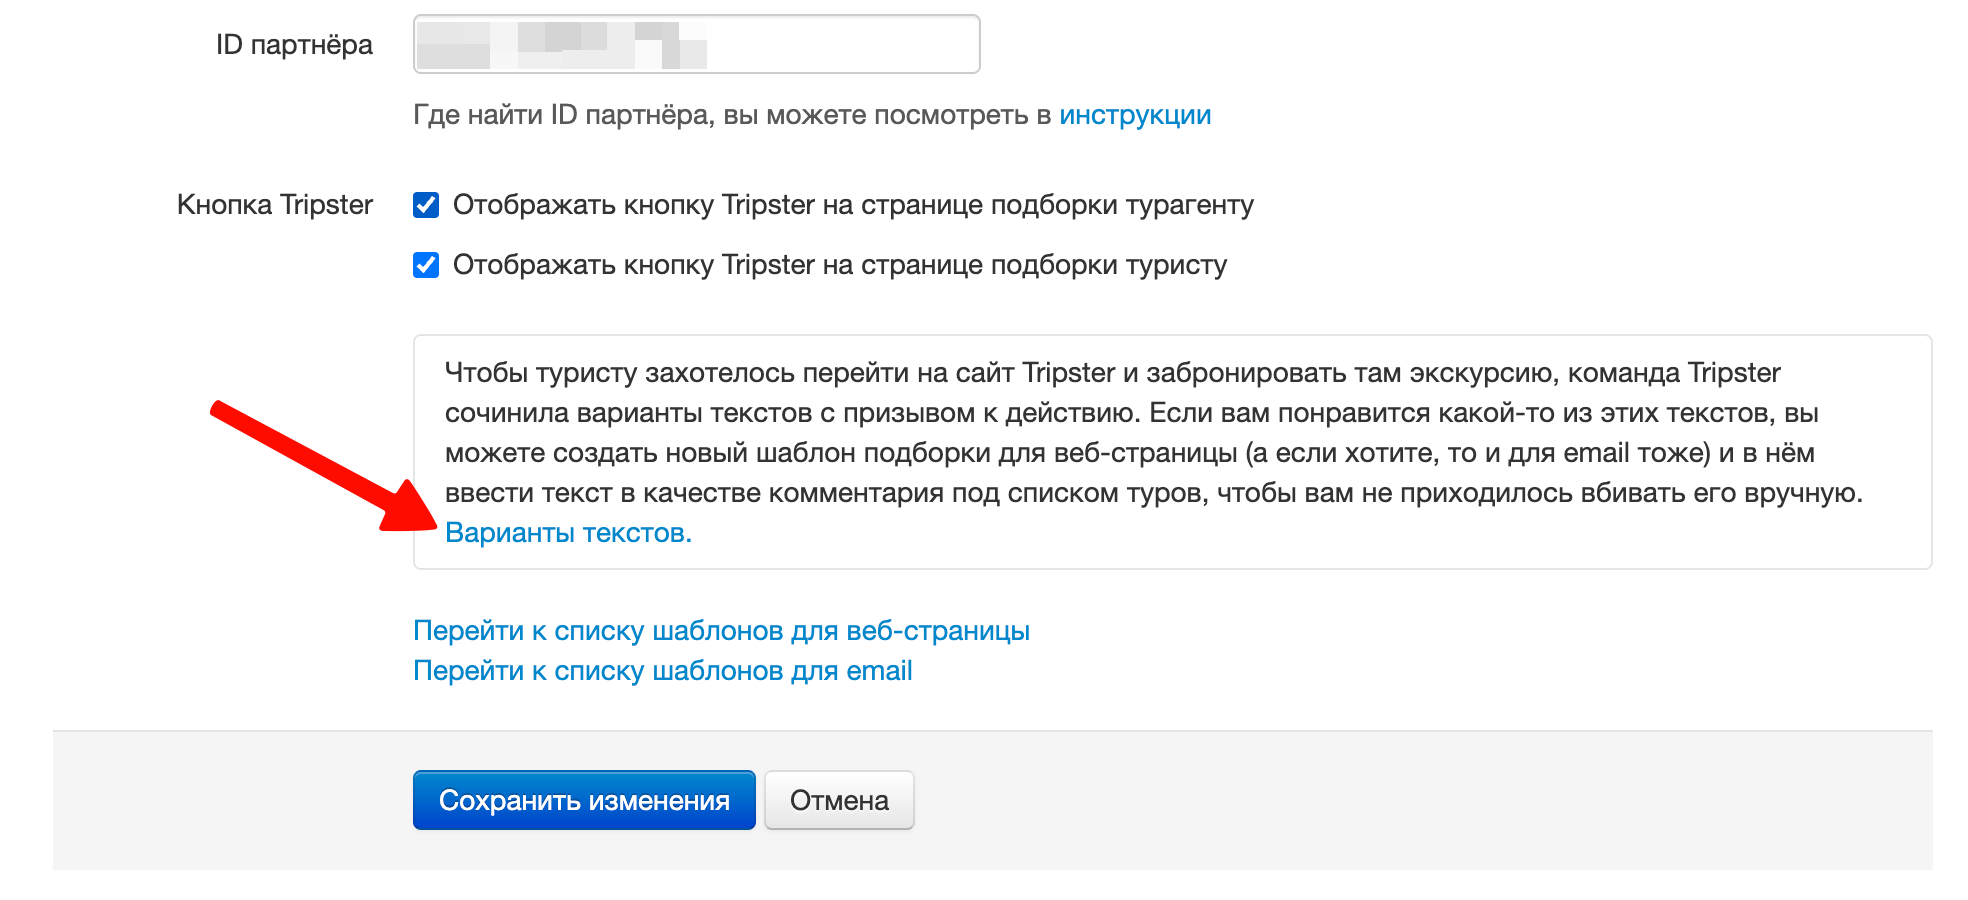Click the ID партнёра label
The width and height of the screenshot is (1968, 900).
tap(294, 45)
